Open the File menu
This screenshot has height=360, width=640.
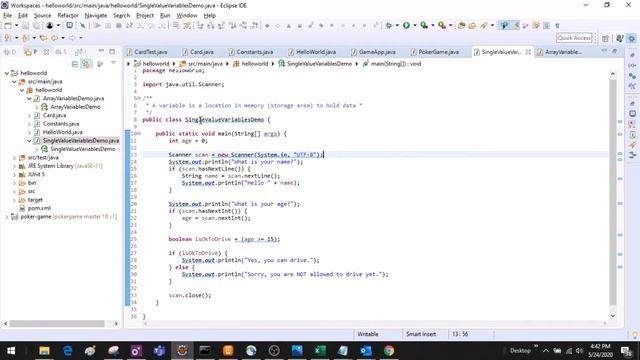[x=7, y=15]
